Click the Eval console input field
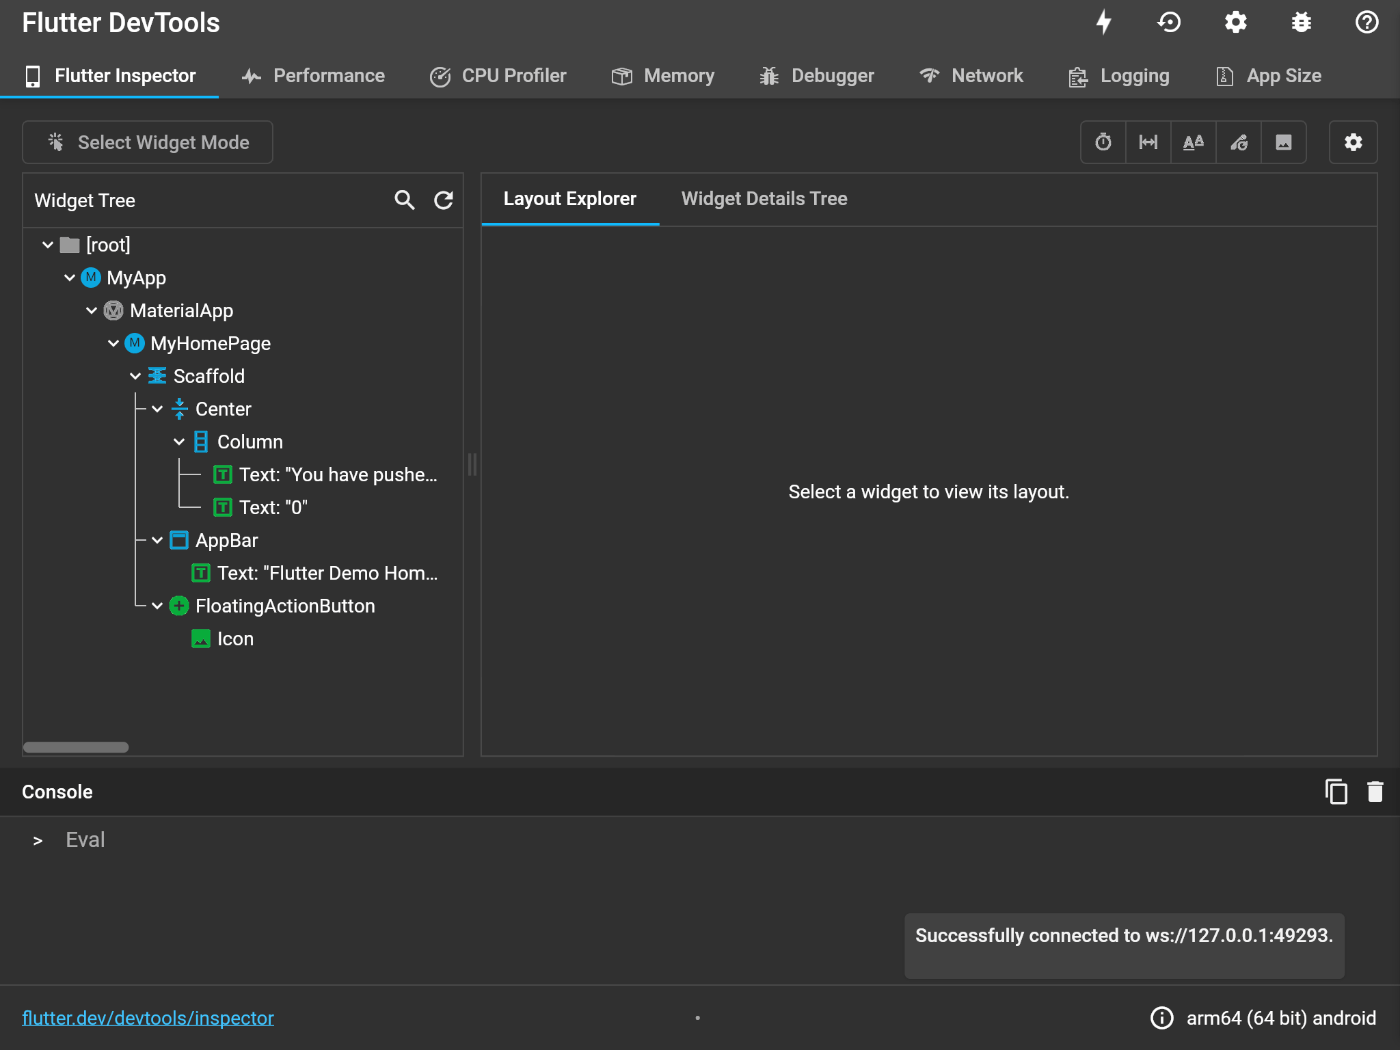Image resolution: width=1400 pixels, height=1050 pixels. coord(700,840)
